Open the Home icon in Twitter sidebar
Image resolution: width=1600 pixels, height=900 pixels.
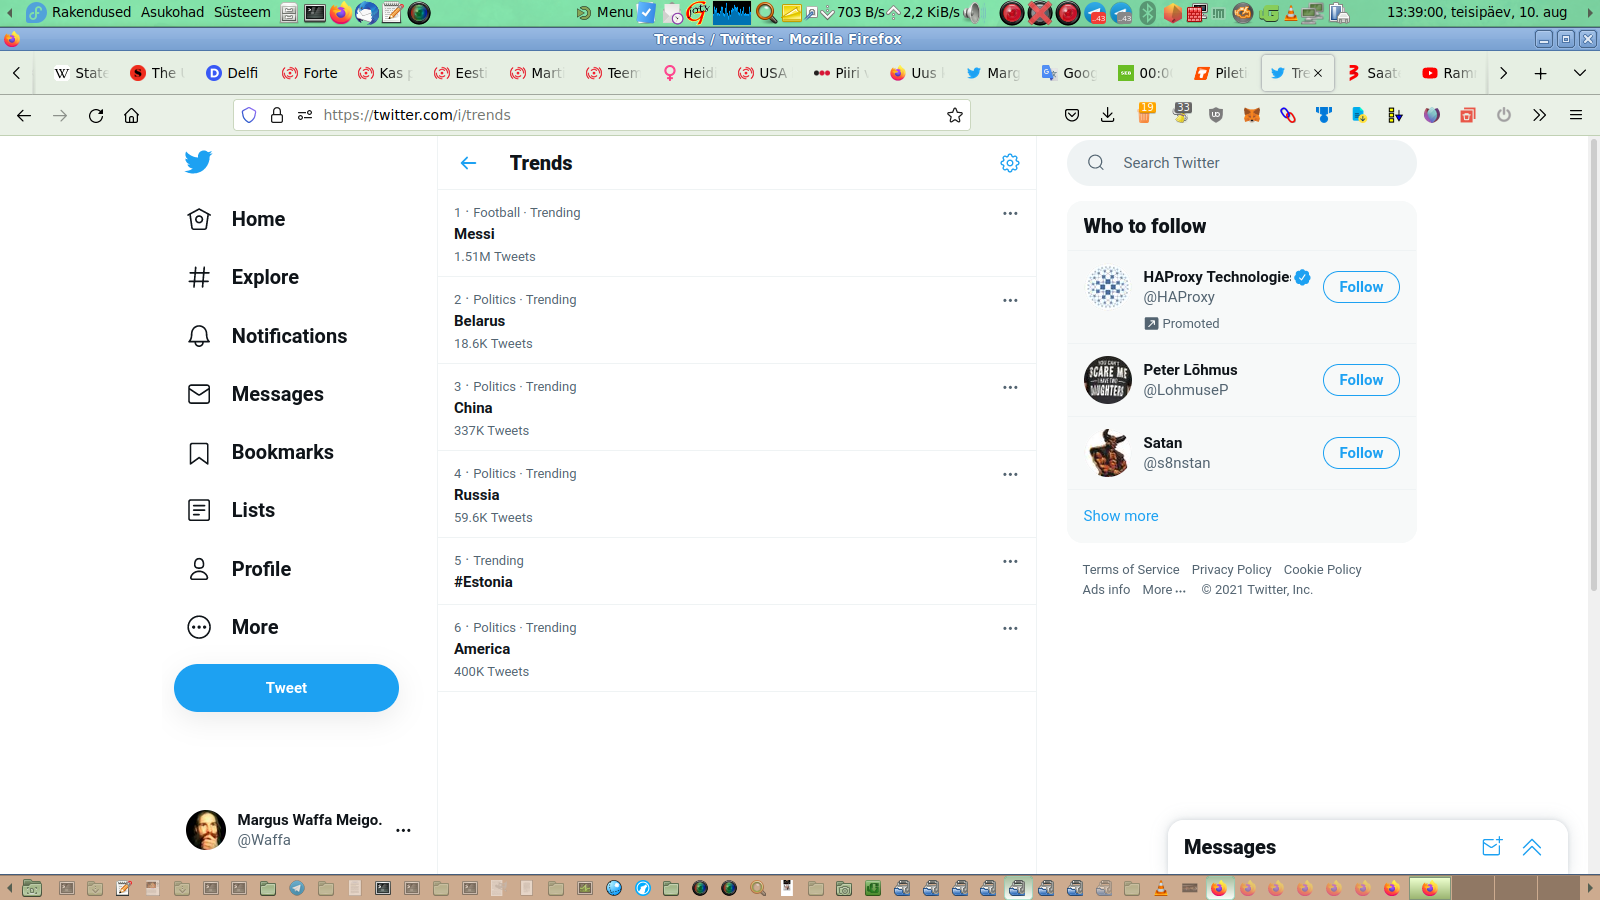click(x=199, y=219)
